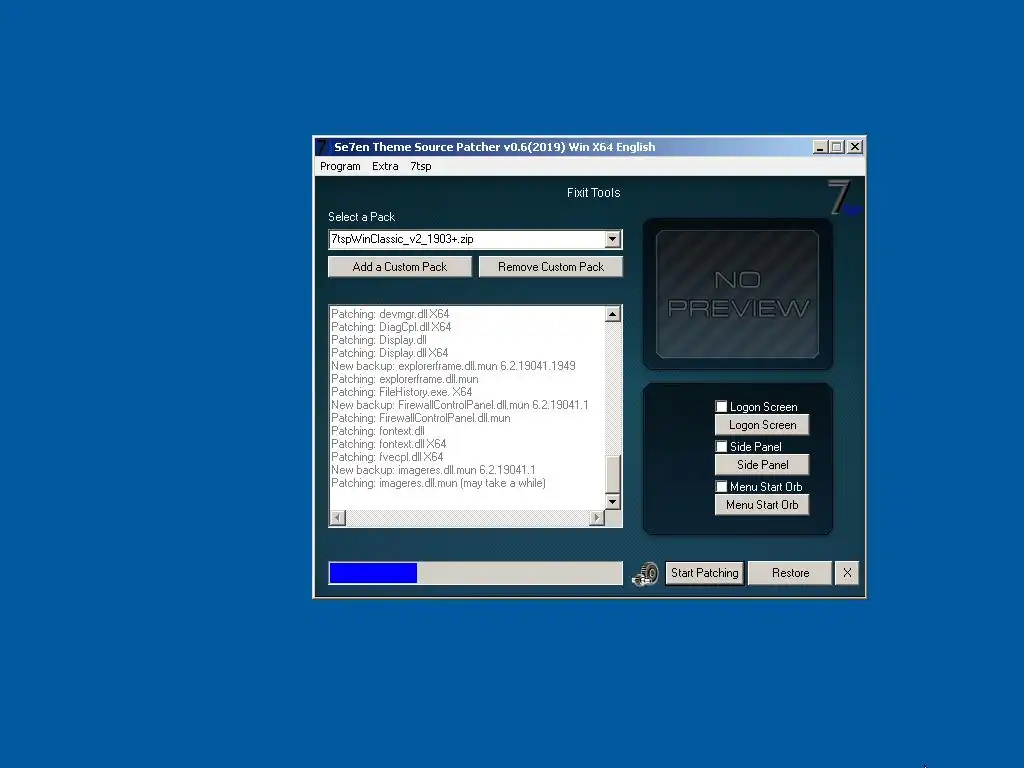Image resolution: width=1024 pixels, height=768 pixels.
Task: Click the Menu Start Orb button
Action: tap(762, 505)
